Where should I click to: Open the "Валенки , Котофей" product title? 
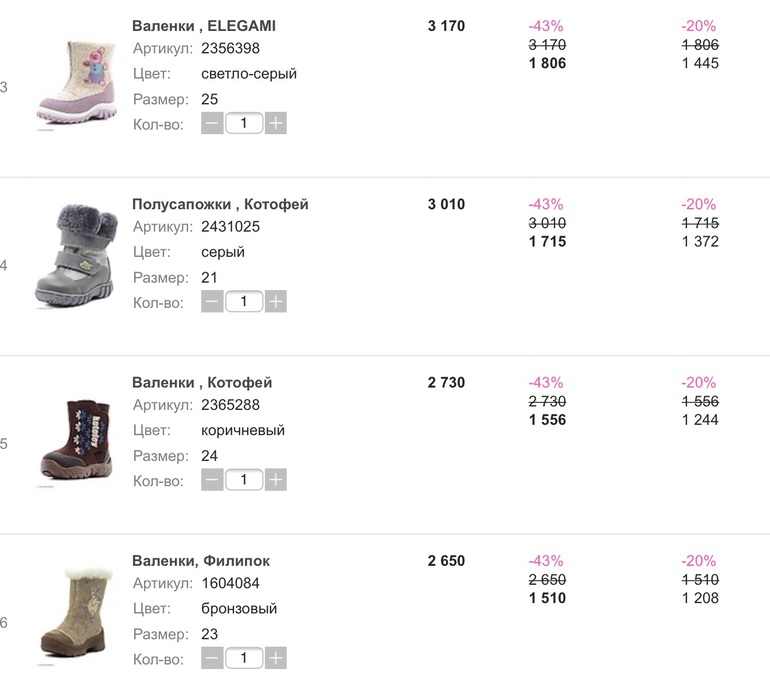point(202,383)
